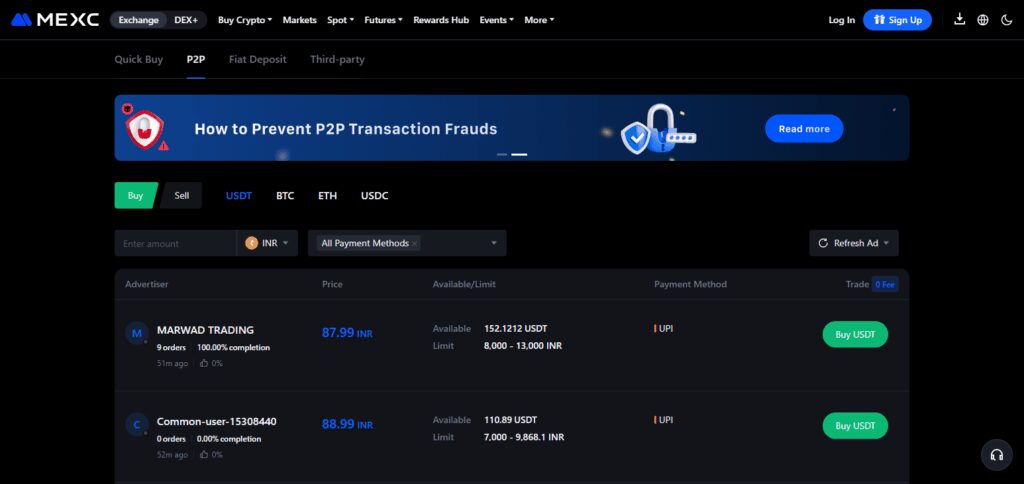Click the 0 Fee badge
This screenshot has width=1024, height=484.
click(x=885, y=284)
